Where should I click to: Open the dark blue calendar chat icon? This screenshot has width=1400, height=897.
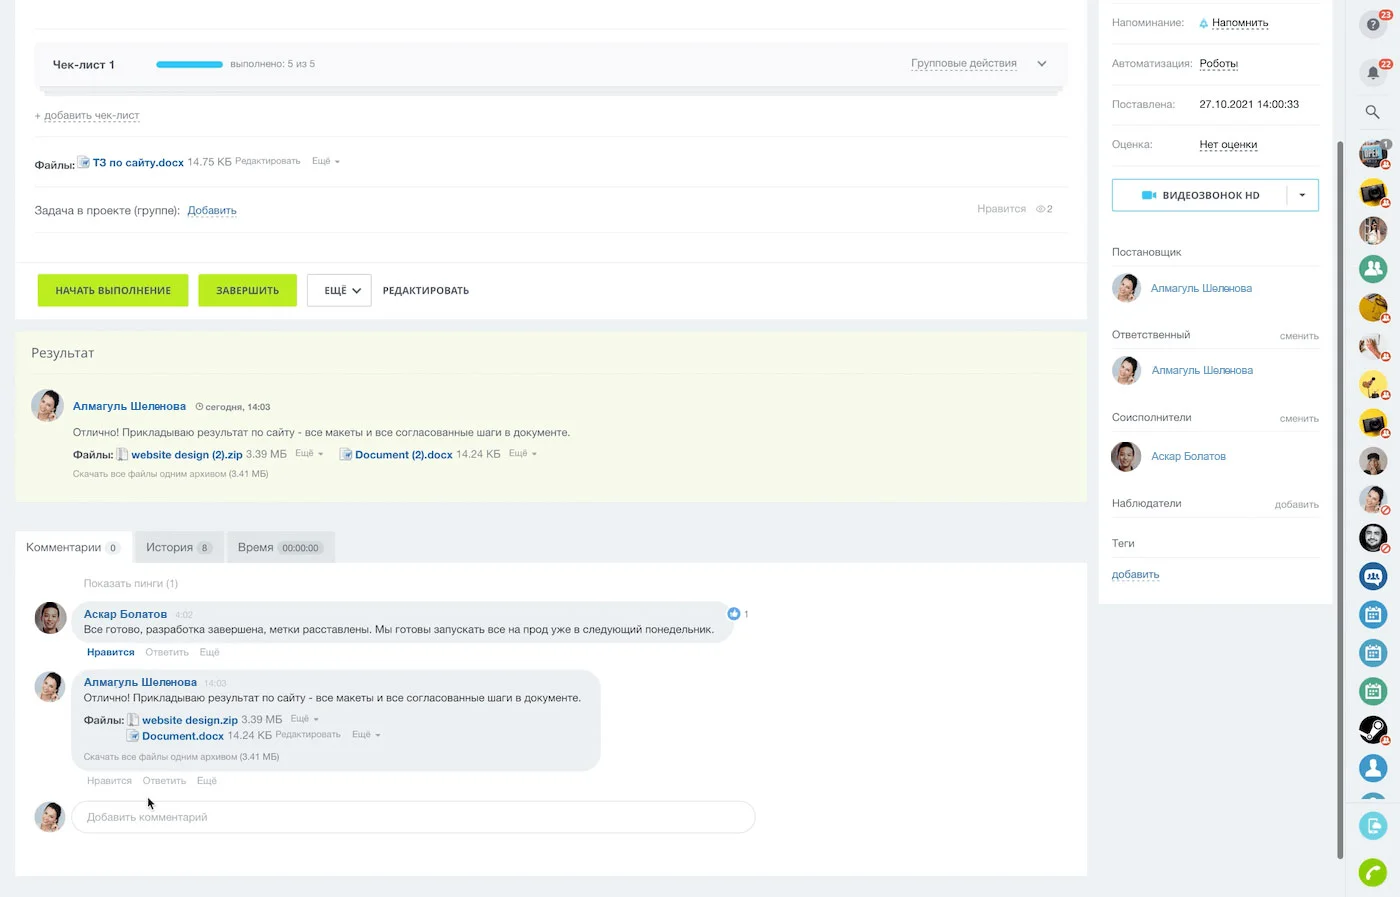1373,614
